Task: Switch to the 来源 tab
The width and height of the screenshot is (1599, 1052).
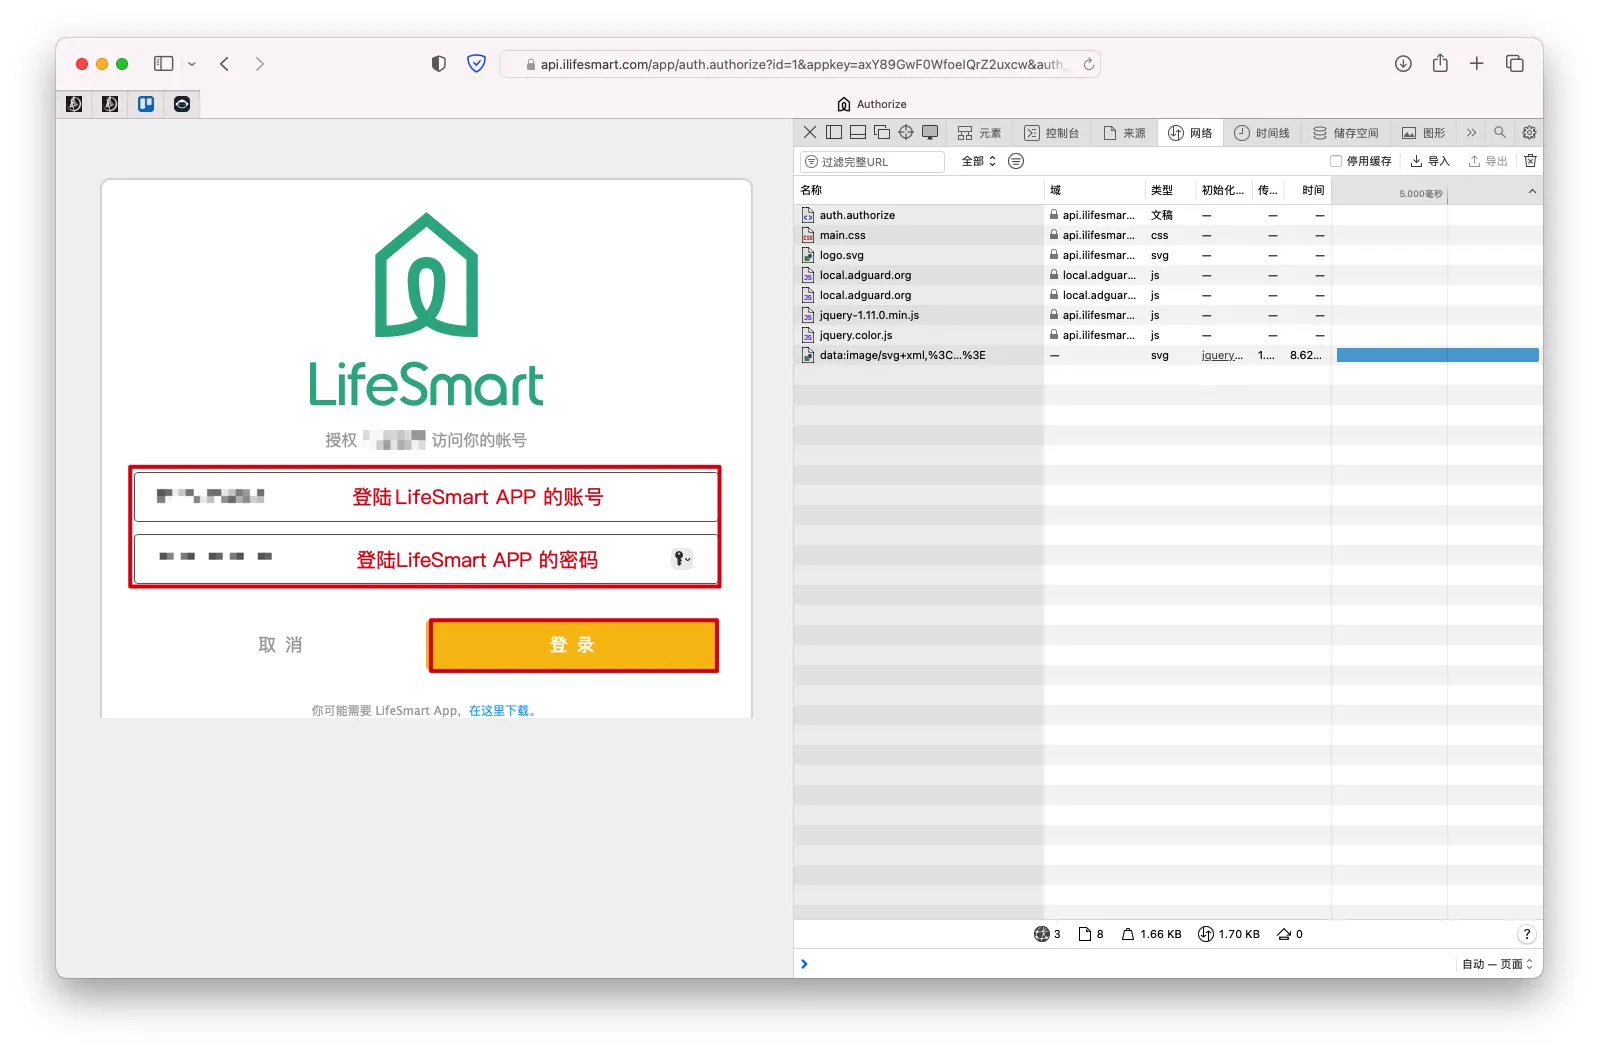Action: 1125,132
